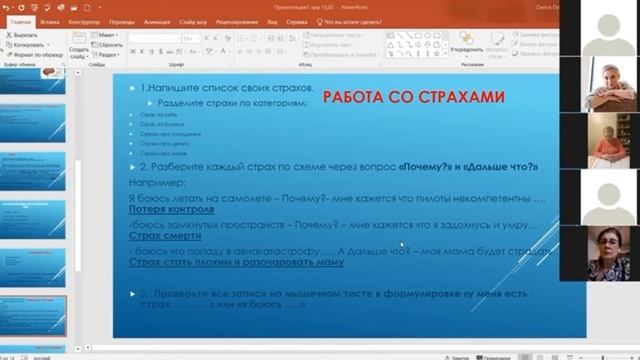Open the Слайд-шоу ribbon tab
Viewport: 640px width, 360px height.
193,22
